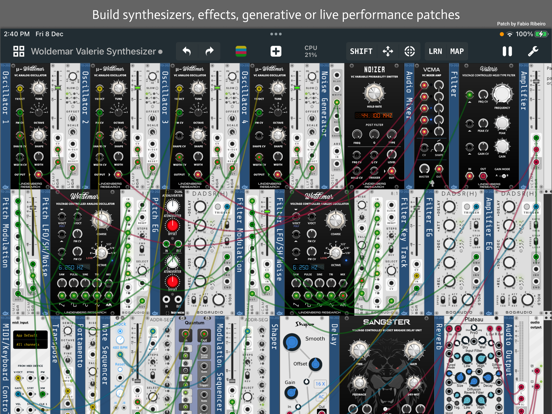
Task: Add a new module with plus icon
Action: 276,51
